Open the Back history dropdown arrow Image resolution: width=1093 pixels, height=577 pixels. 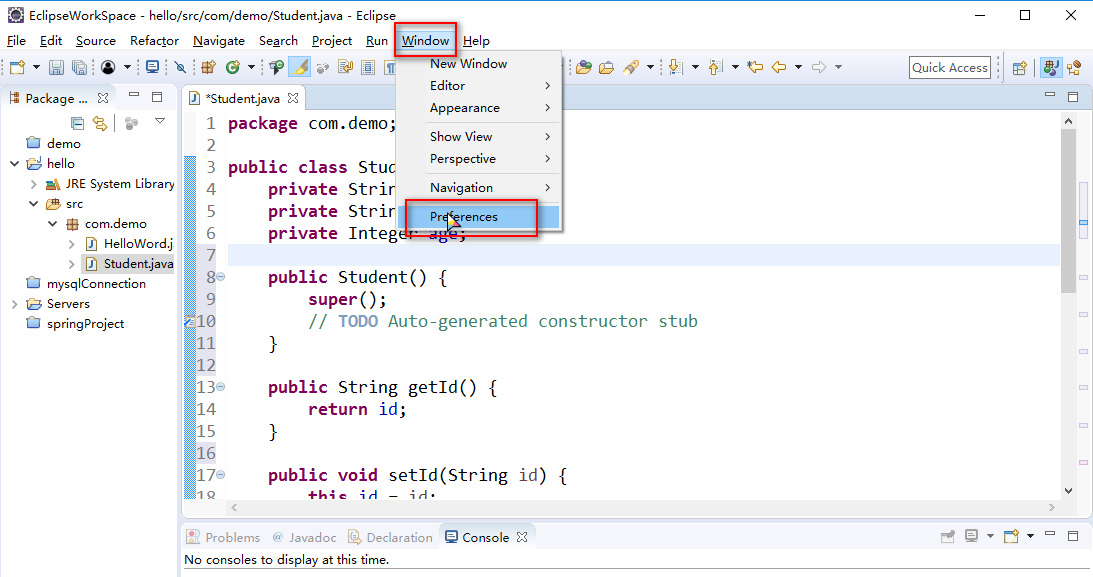point(798,68)
